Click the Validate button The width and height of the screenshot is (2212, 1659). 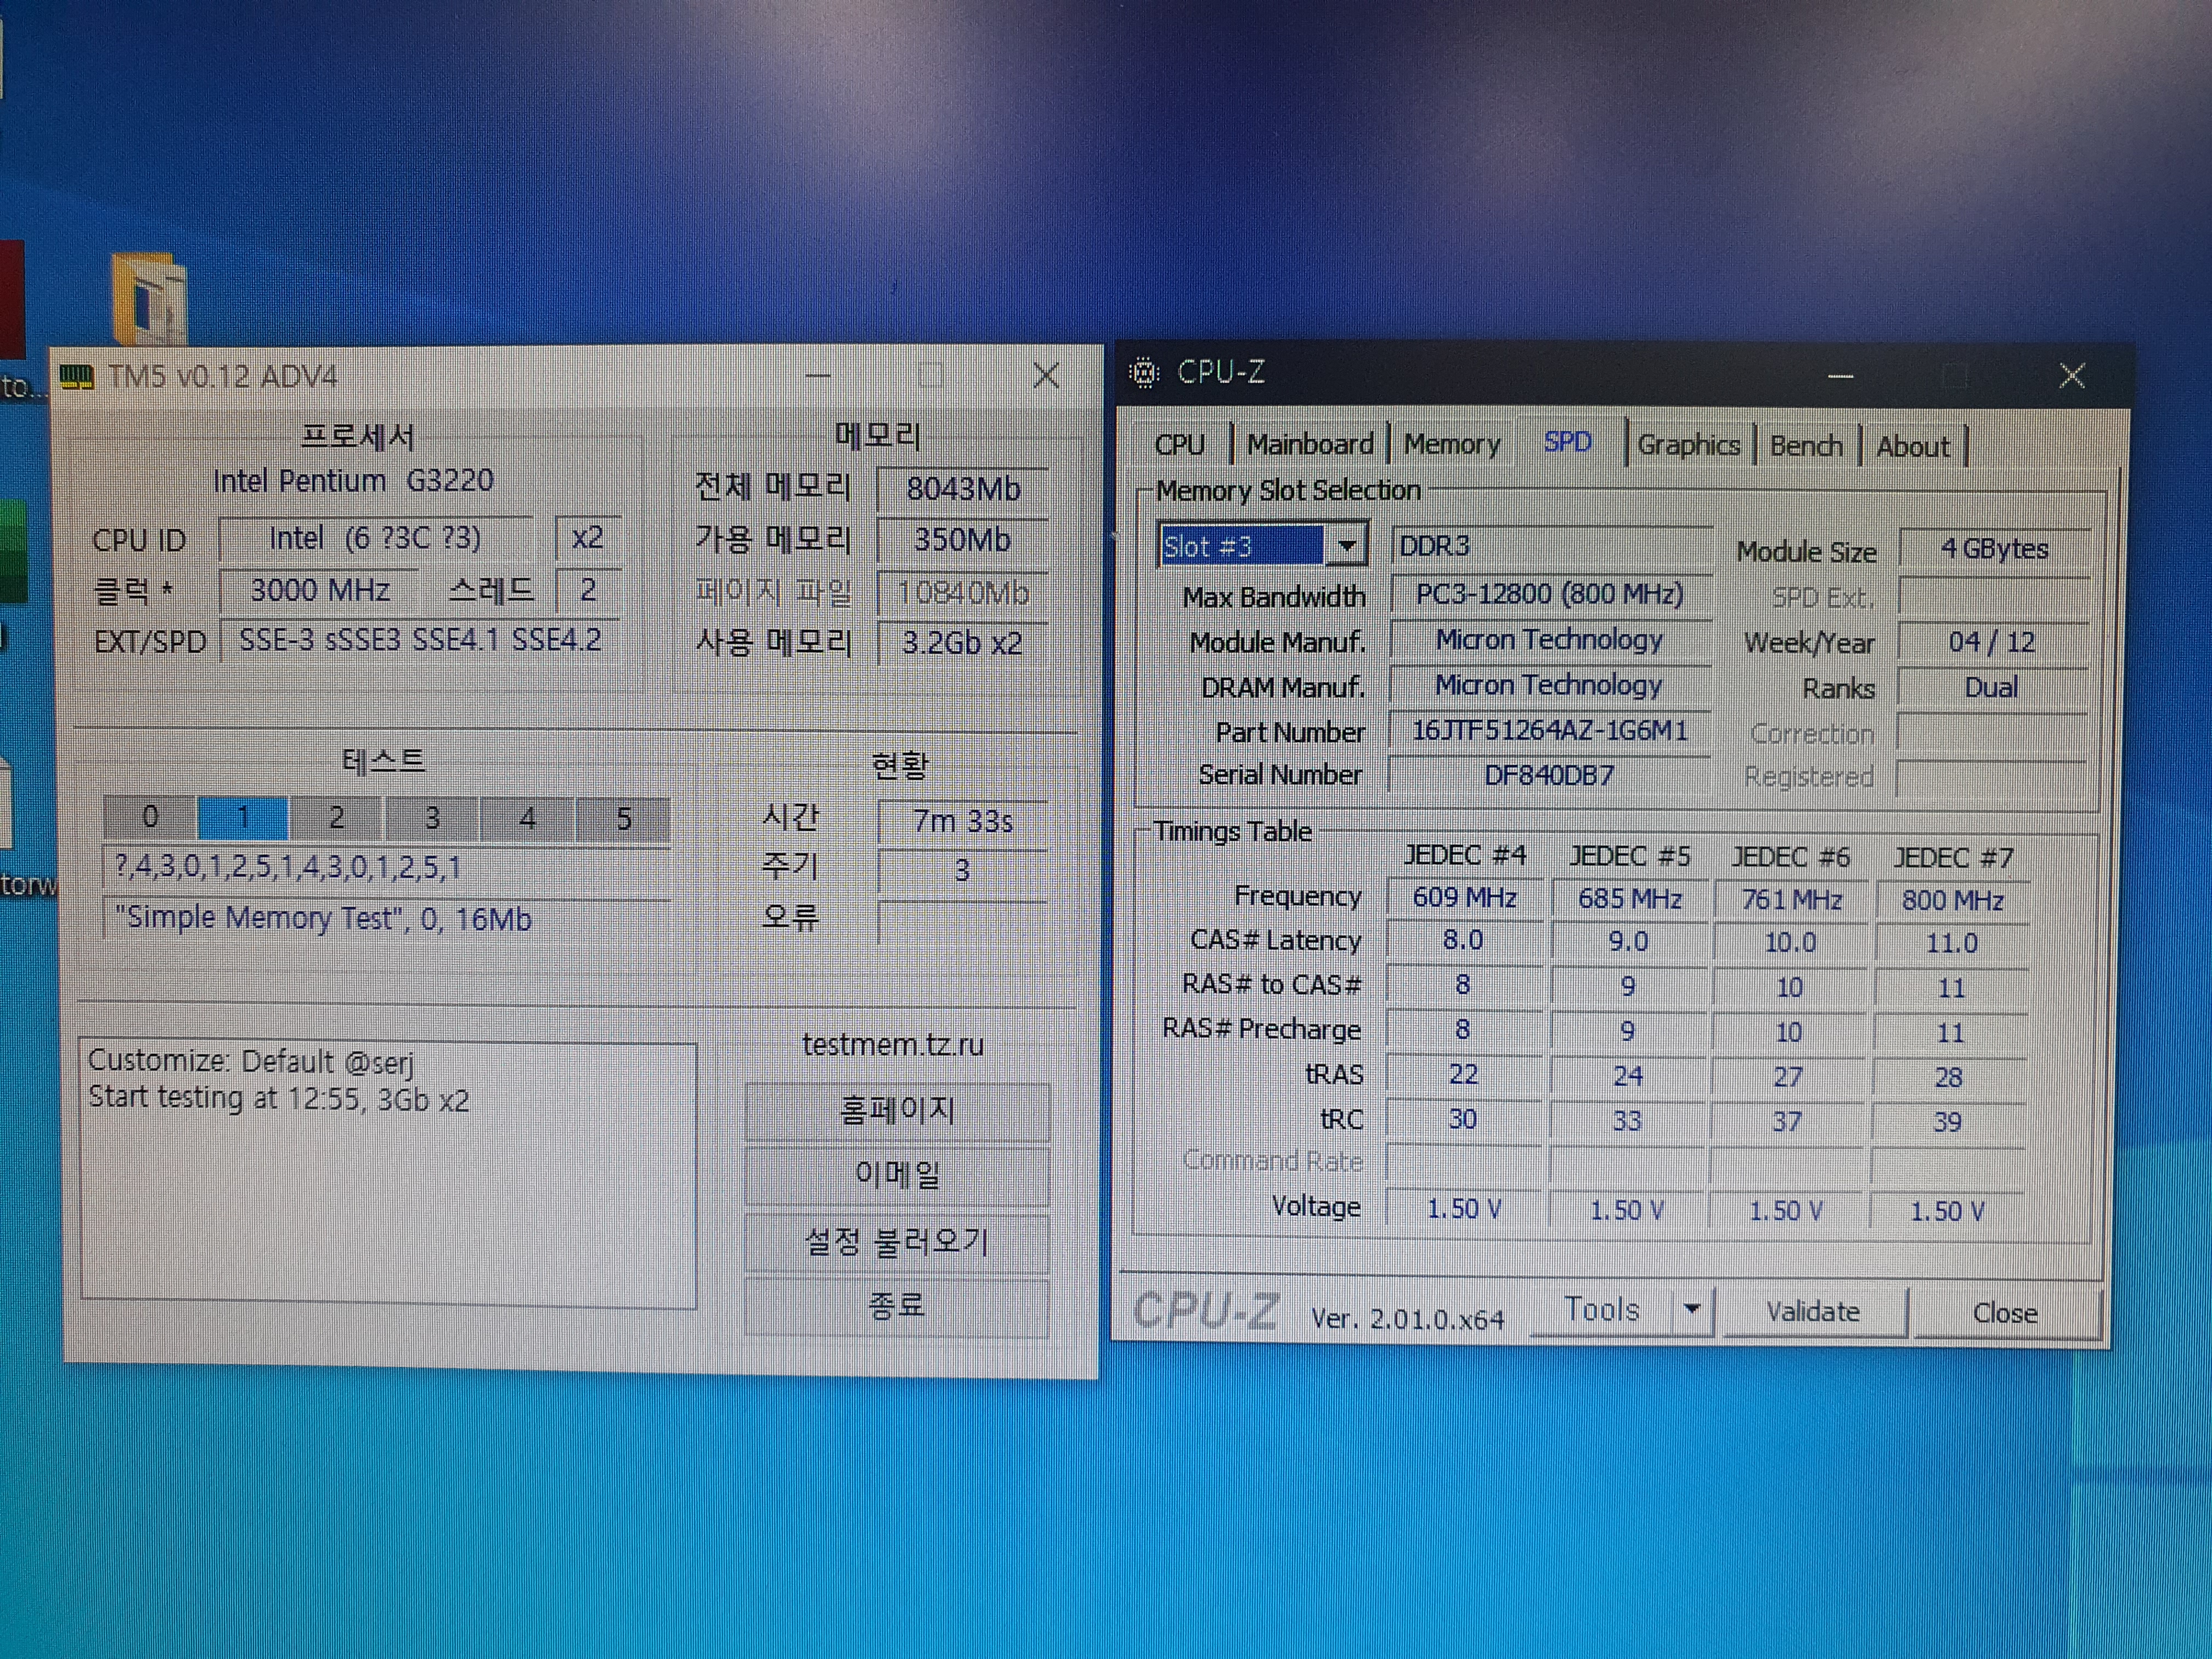click(x=1813, y=1311)
